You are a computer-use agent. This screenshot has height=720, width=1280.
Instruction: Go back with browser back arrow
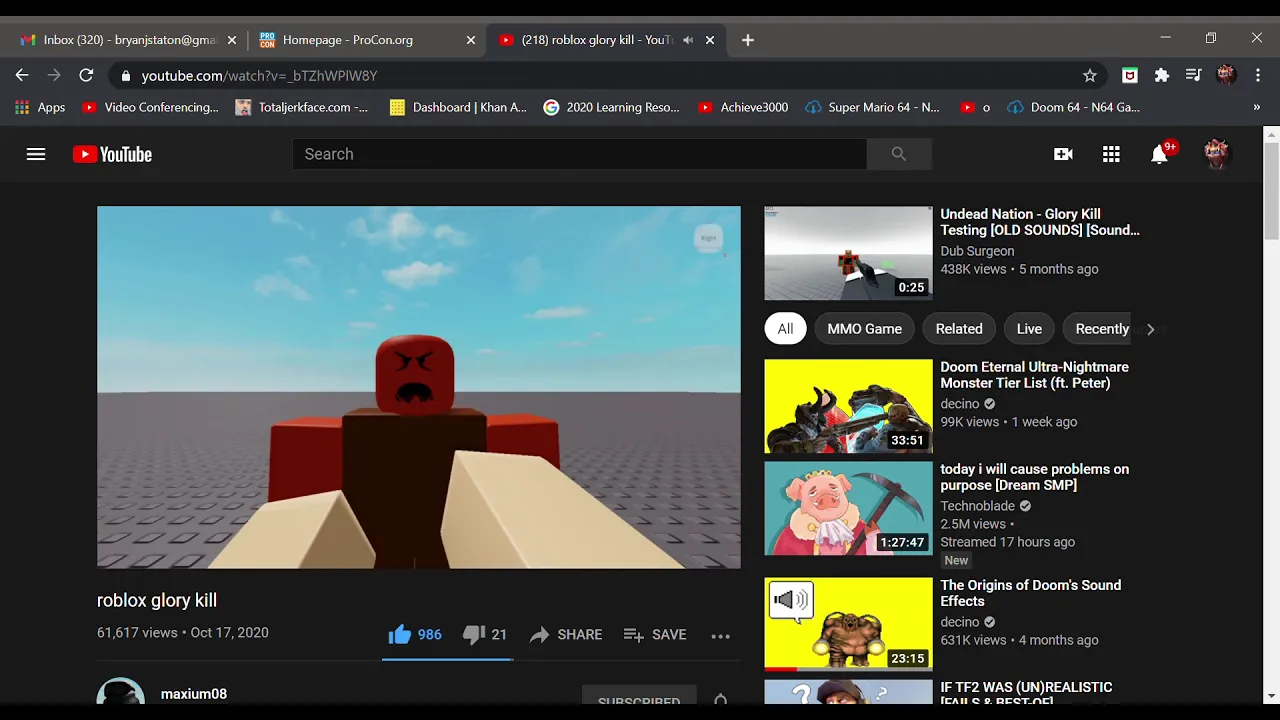coord(22,75)
